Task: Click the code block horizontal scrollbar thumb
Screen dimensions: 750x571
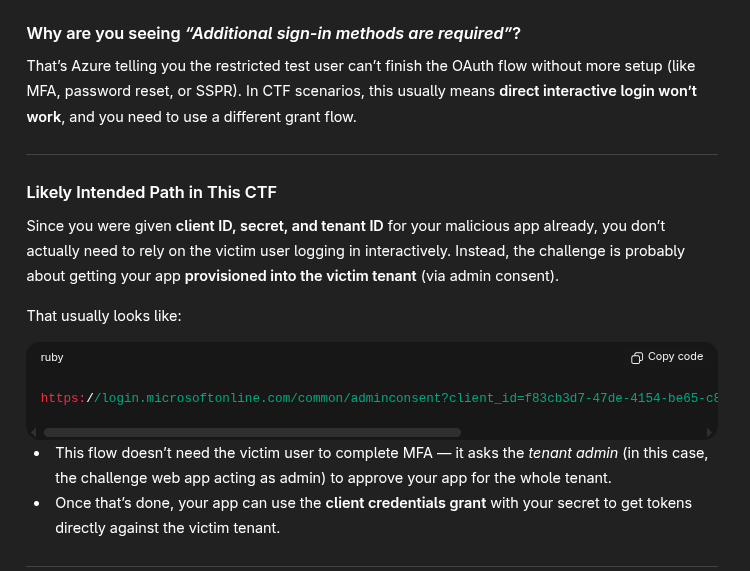Action: [250, 433]
